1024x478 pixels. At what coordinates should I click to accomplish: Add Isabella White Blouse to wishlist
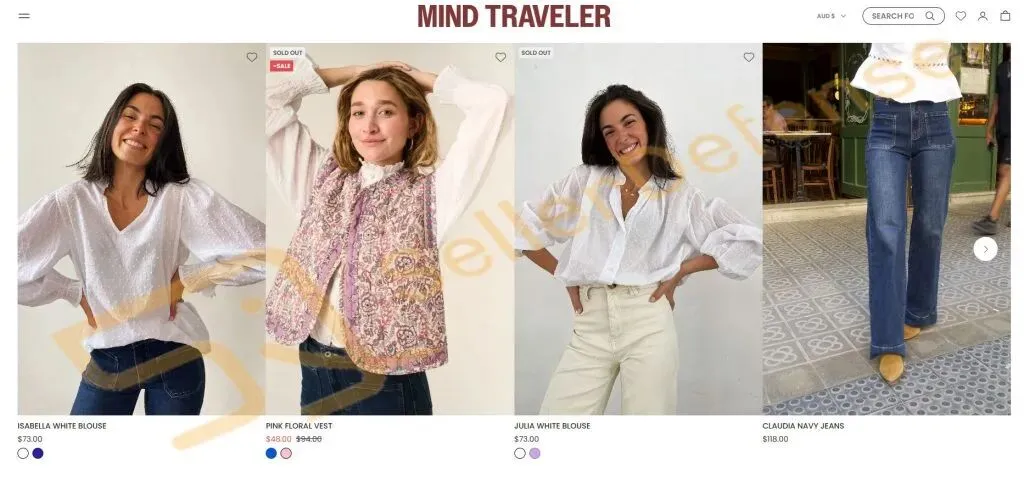pyautogui.click(x=251, y=57)
